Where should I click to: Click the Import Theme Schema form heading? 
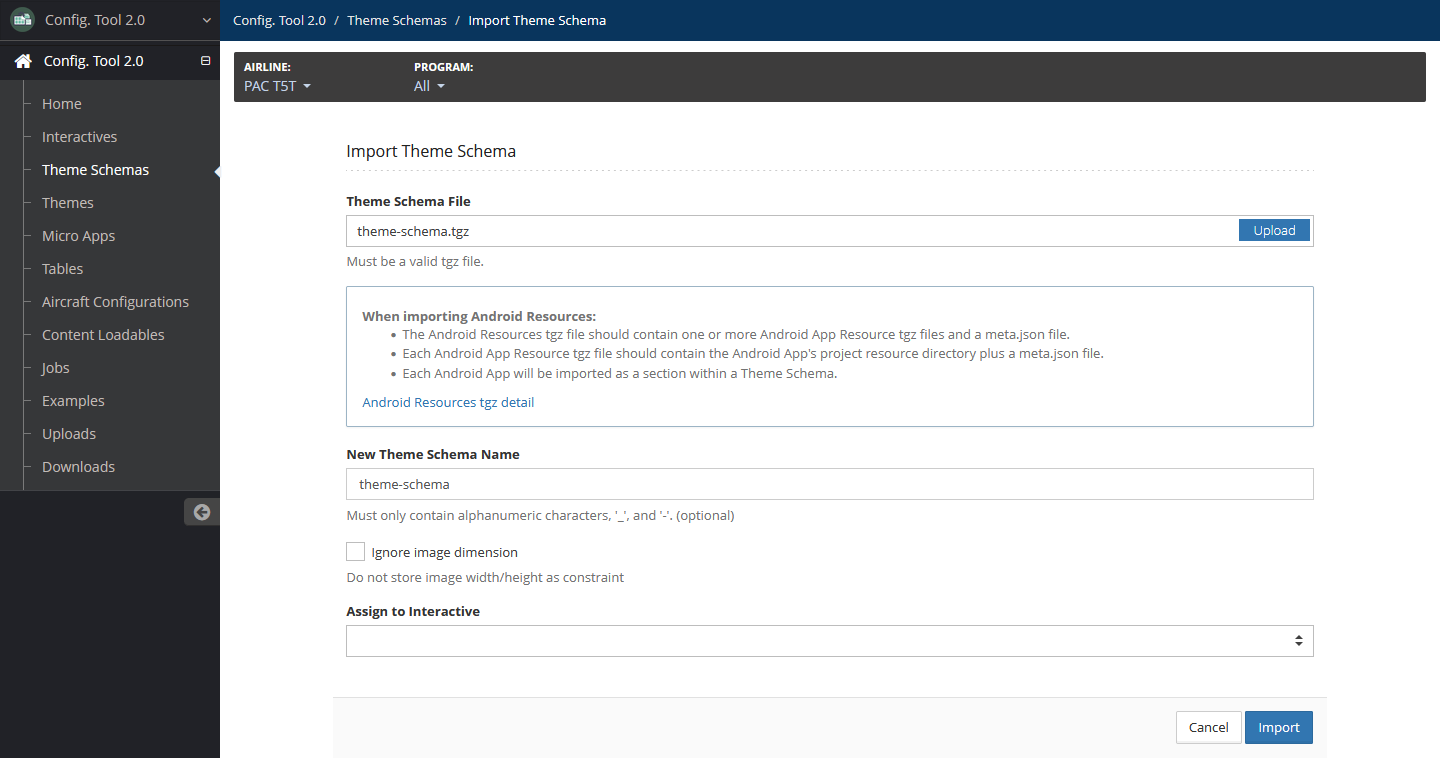coord(431,152)
